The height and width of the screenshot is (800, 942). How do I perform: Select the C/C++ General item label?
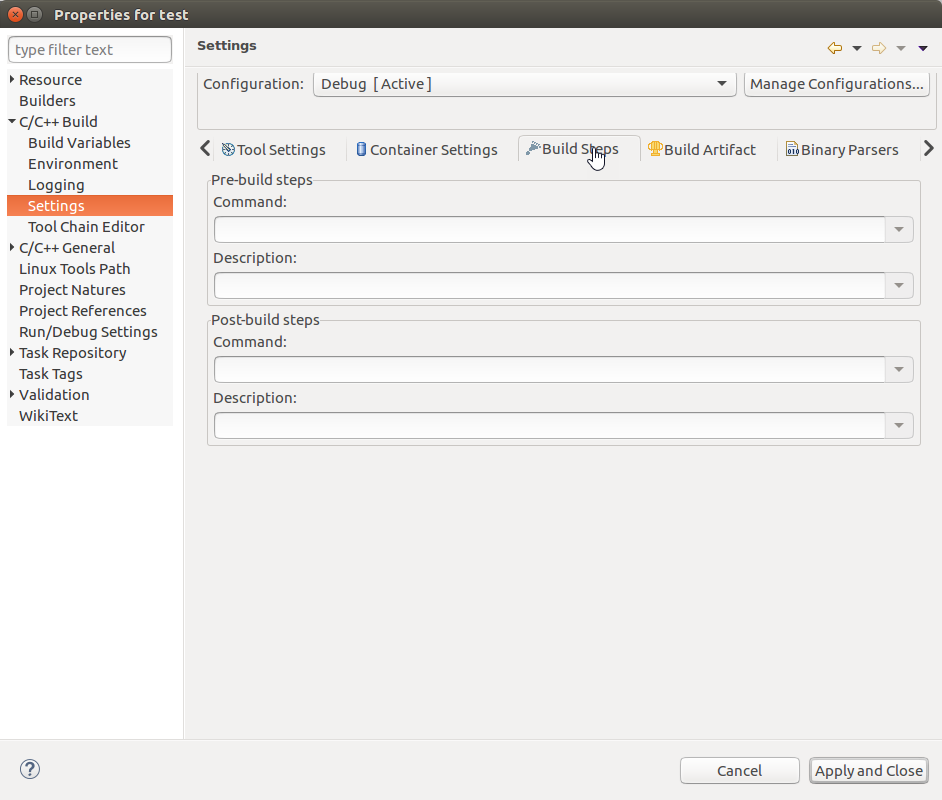pyautogui.click(x=67, y=248)
